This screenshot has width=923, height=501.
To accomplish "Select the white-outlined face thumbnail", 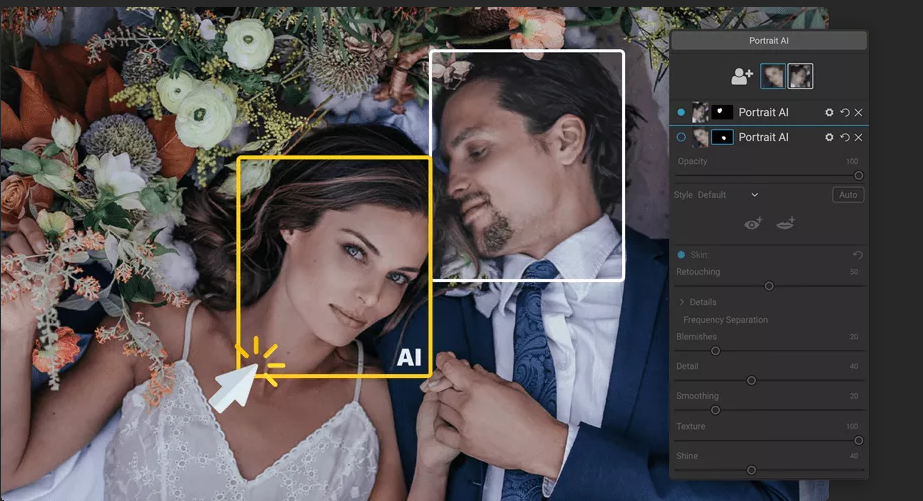I will point(800,77).
